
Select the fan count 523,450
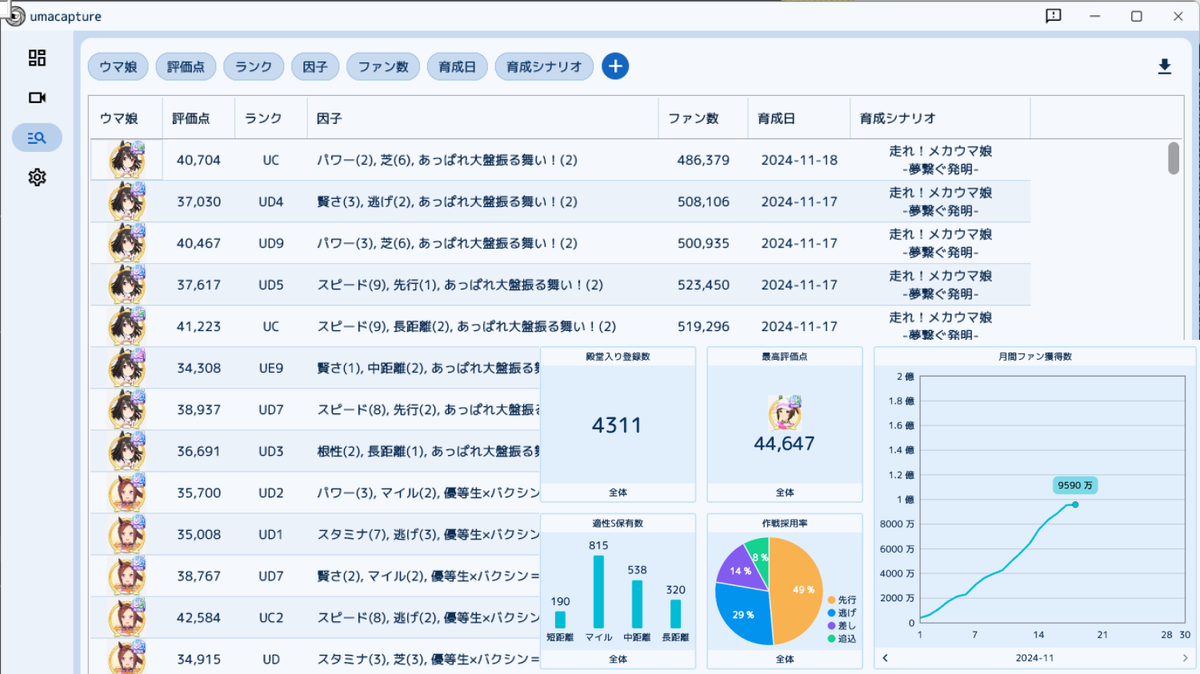[703, 285]
